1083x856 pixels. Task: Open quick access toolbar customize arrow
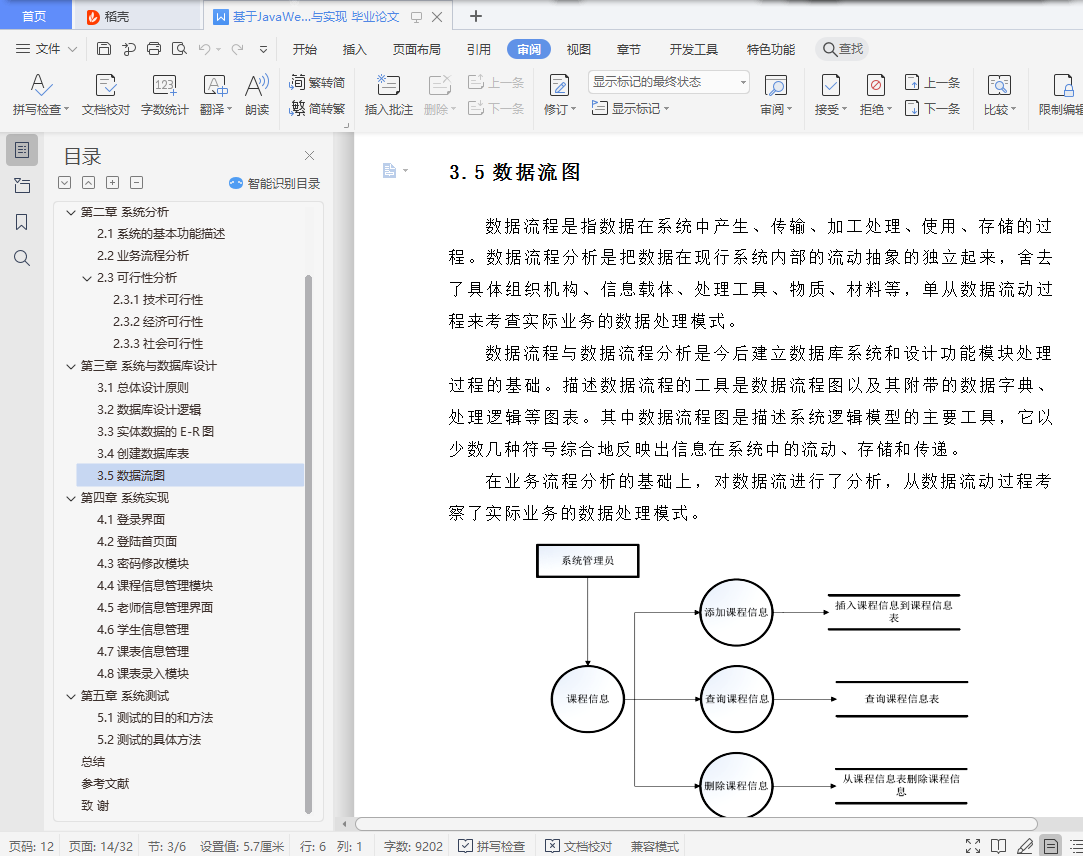263,49
